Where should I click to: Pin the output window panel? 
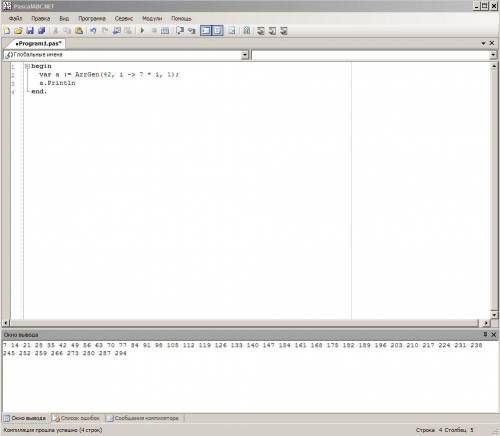pos(485,334)
